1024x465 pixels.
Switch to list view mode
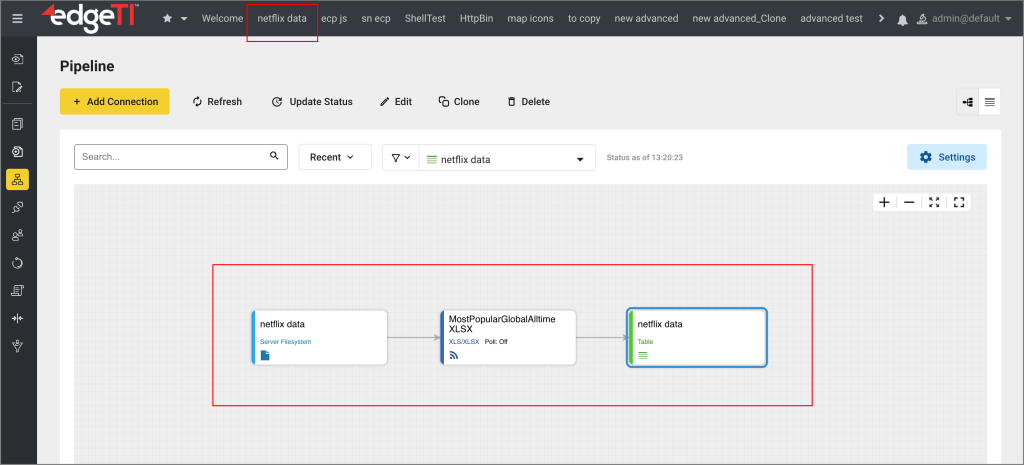pos(989,102)
